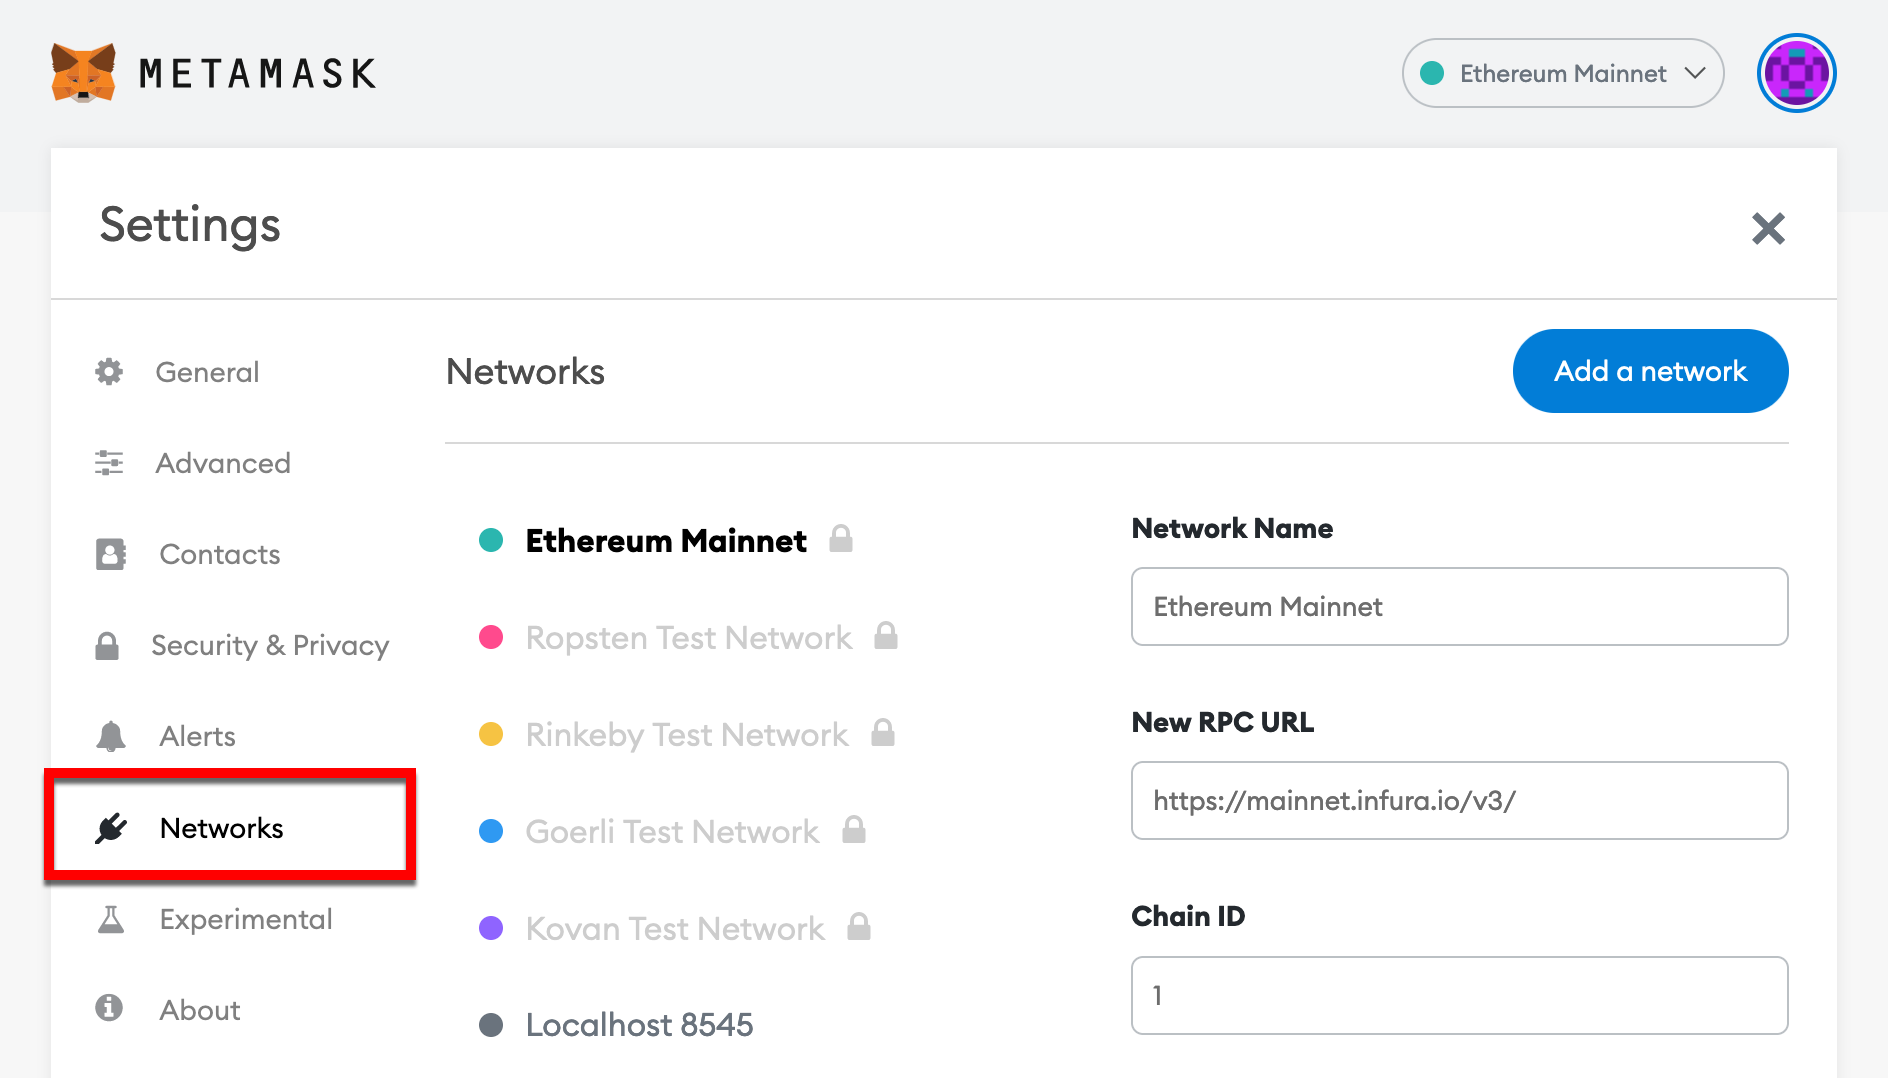Click the Alerts bell icon

point(111,736)
